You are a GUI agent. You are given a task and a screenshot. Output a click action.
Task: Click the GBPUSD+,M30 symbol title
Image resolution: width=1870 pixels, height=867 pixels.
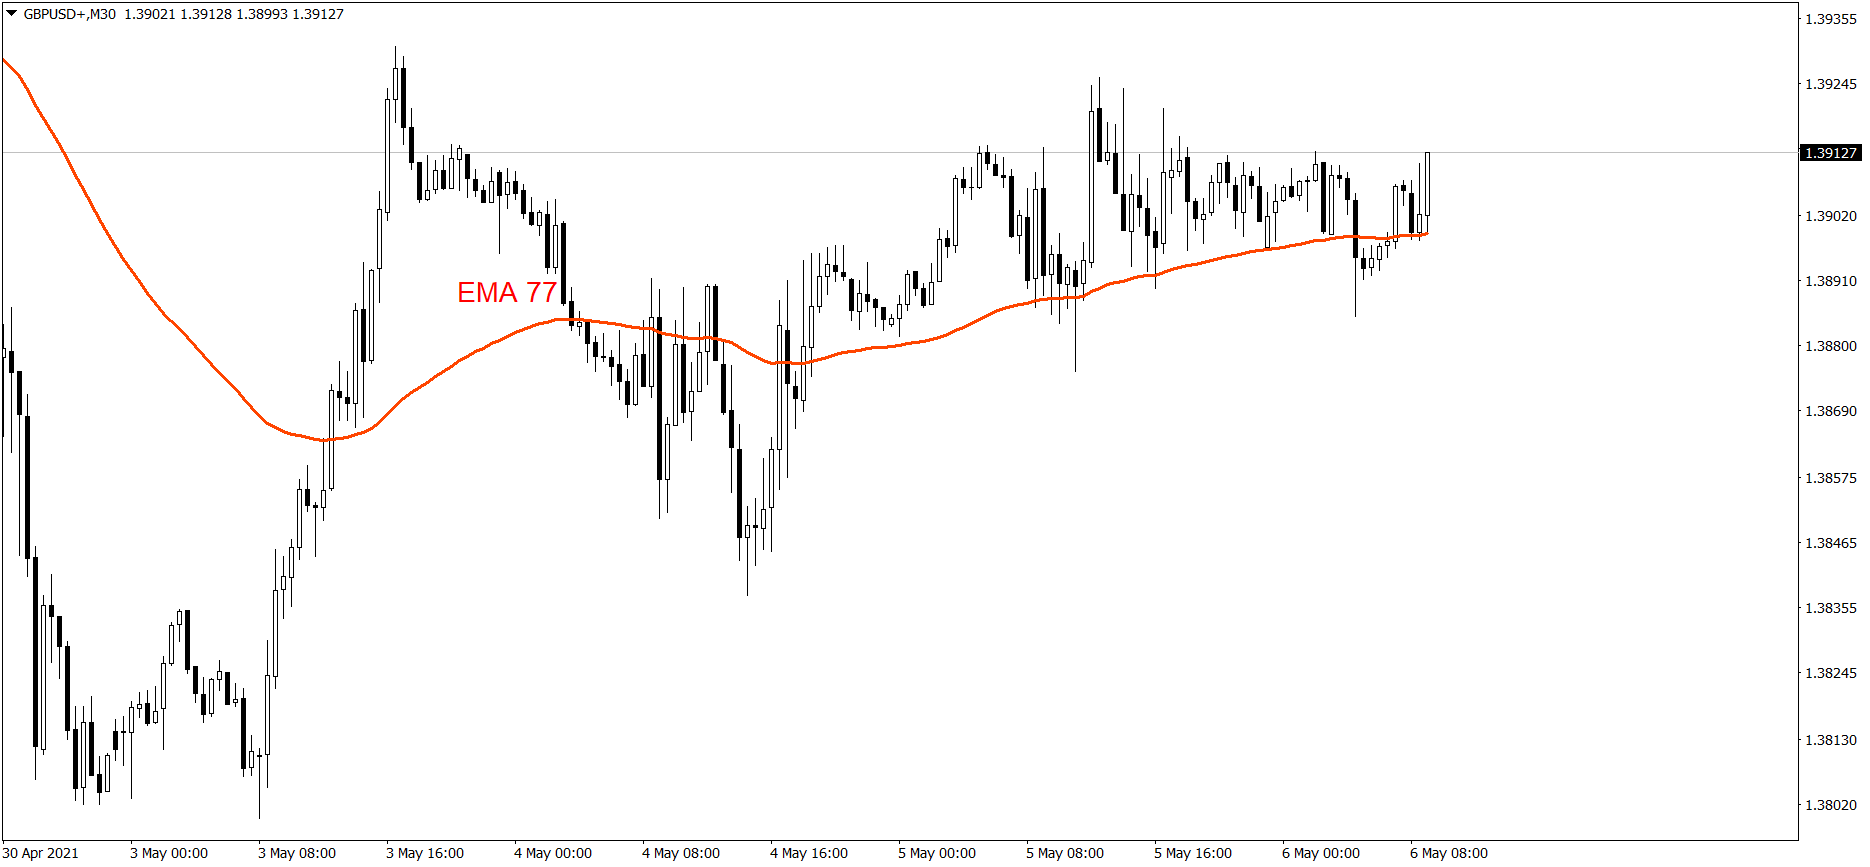click(69, 14)
